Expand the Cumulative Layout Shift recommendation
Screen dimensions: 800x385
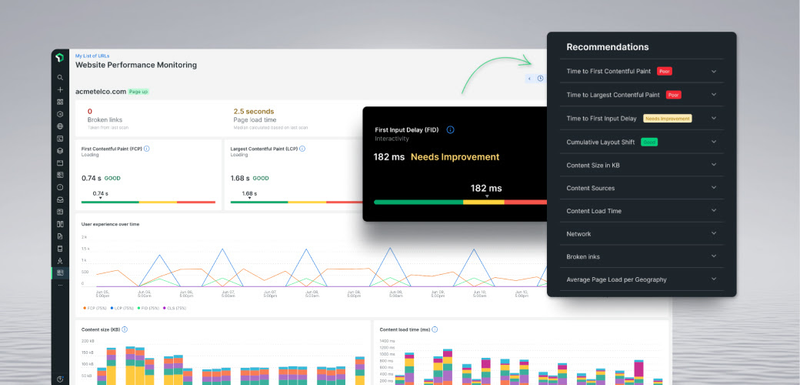click(x=642, y=142)
